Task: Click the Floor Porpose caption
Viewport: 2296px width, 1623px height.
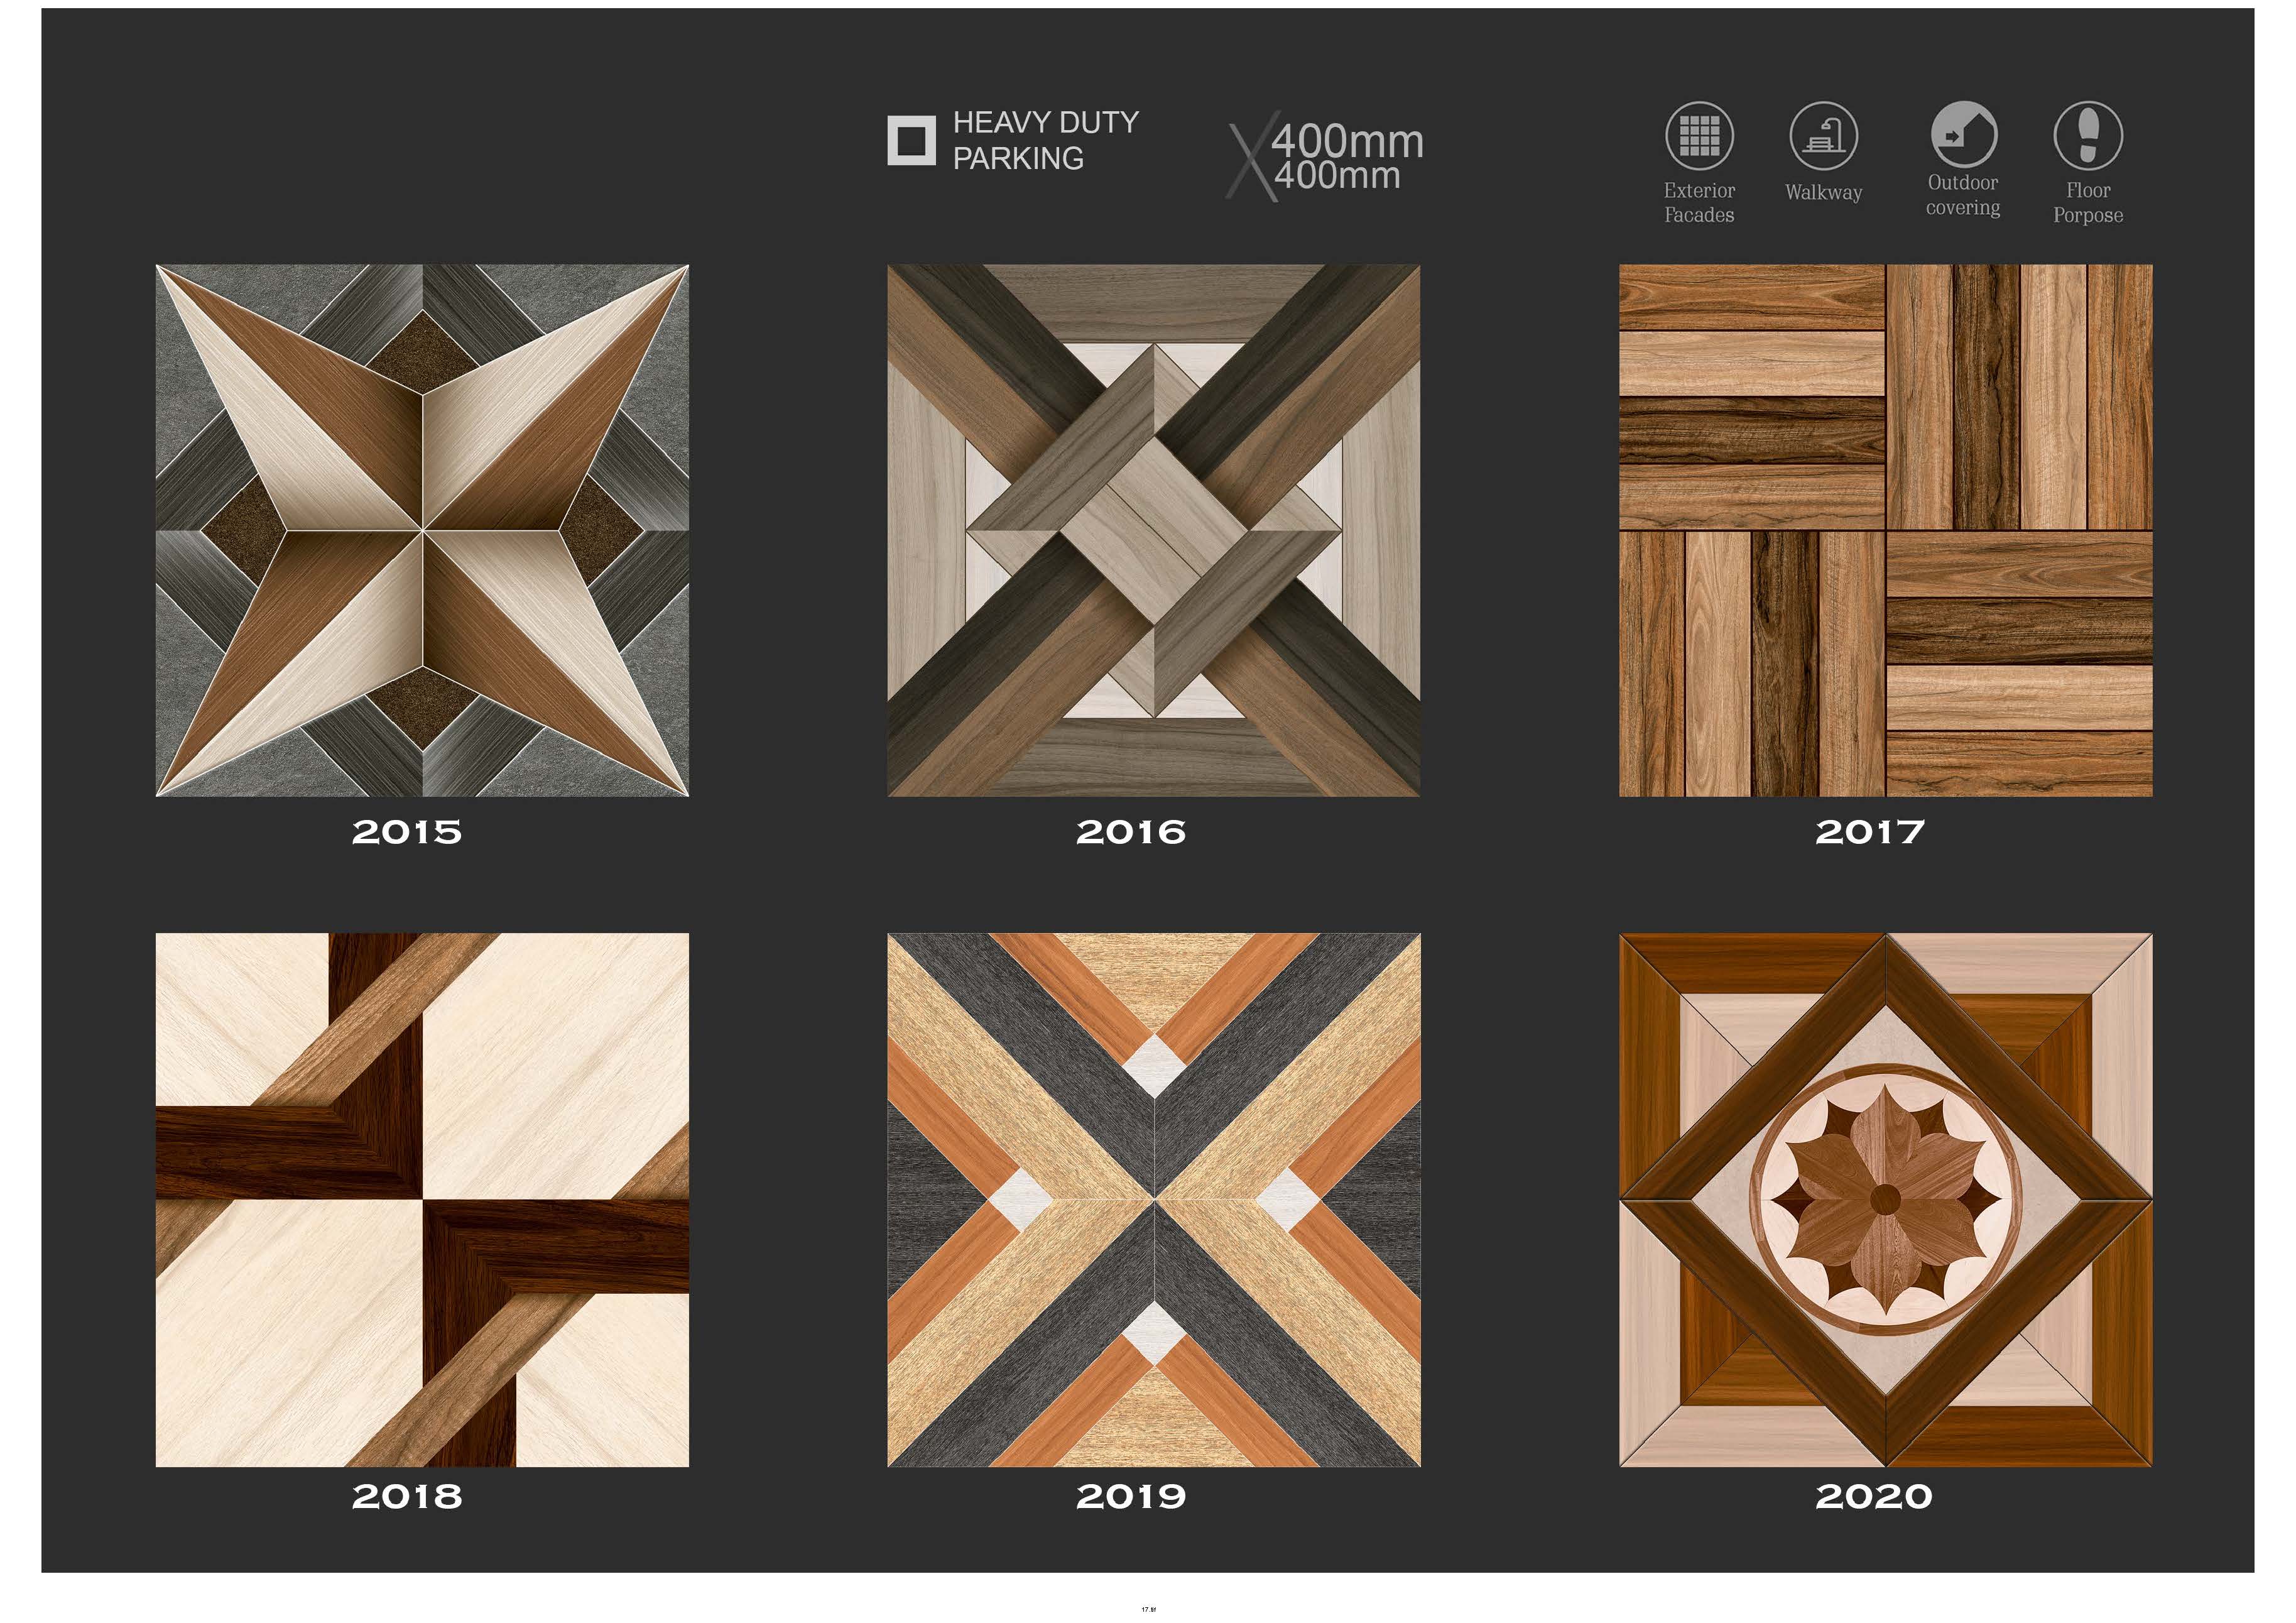Action: coord(2088,203)
